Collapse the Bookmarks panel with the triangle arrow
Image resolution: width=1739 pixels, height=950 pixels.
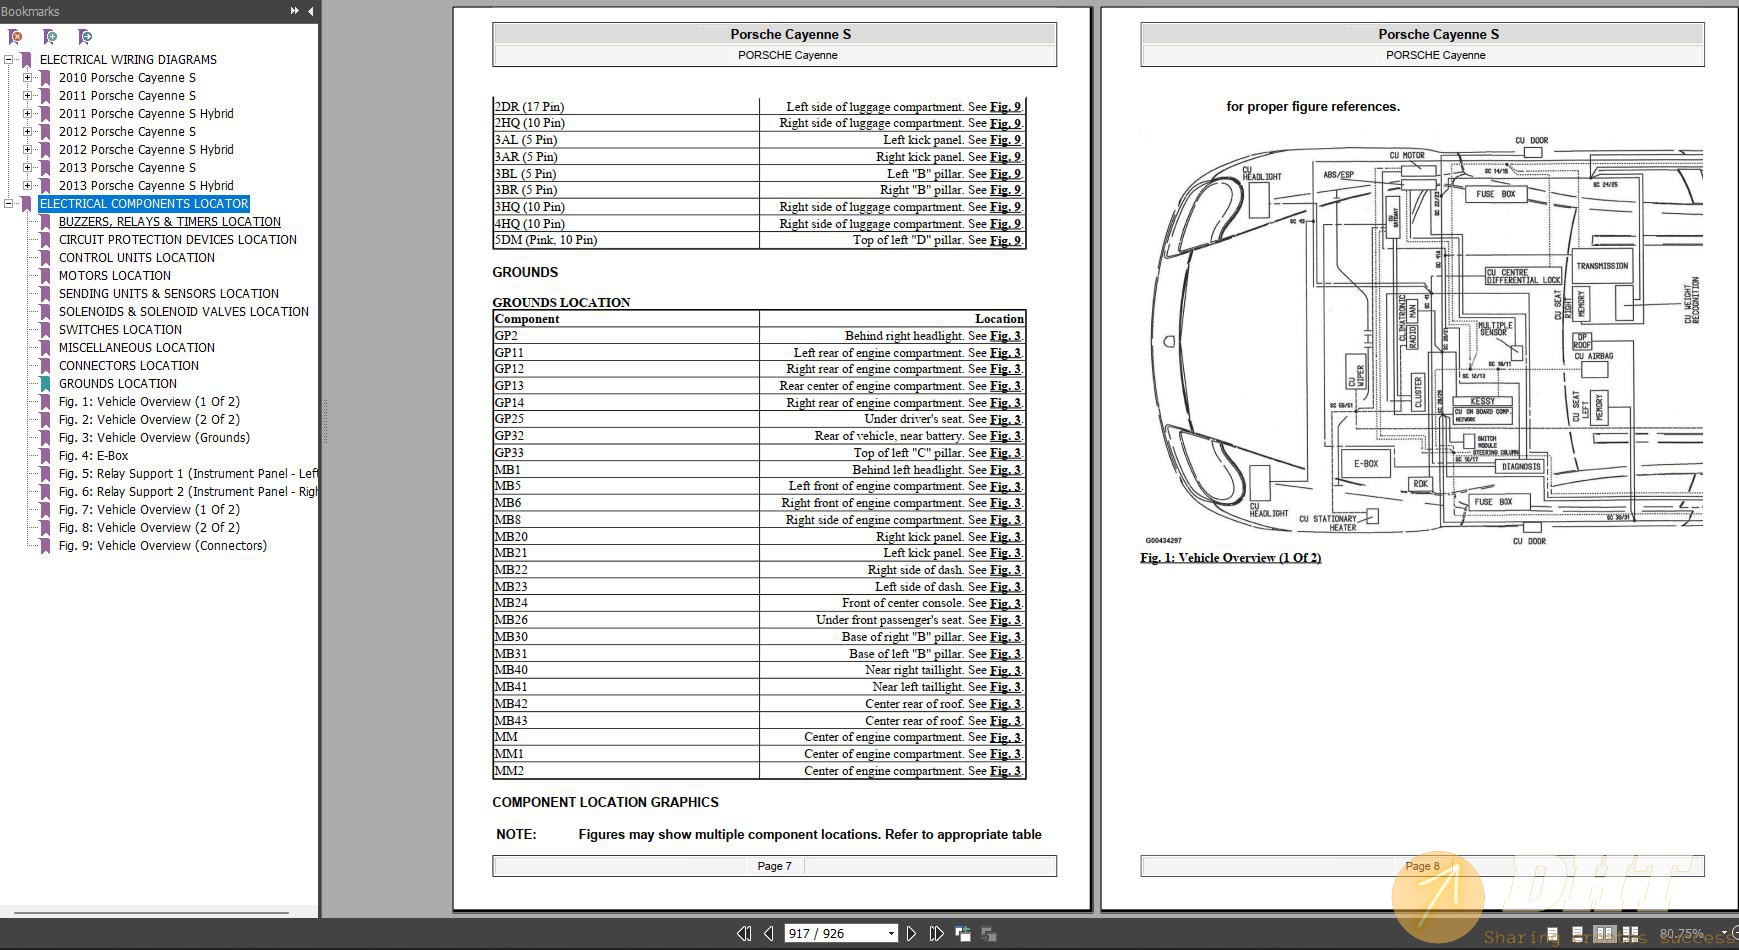tap(310, 11)
